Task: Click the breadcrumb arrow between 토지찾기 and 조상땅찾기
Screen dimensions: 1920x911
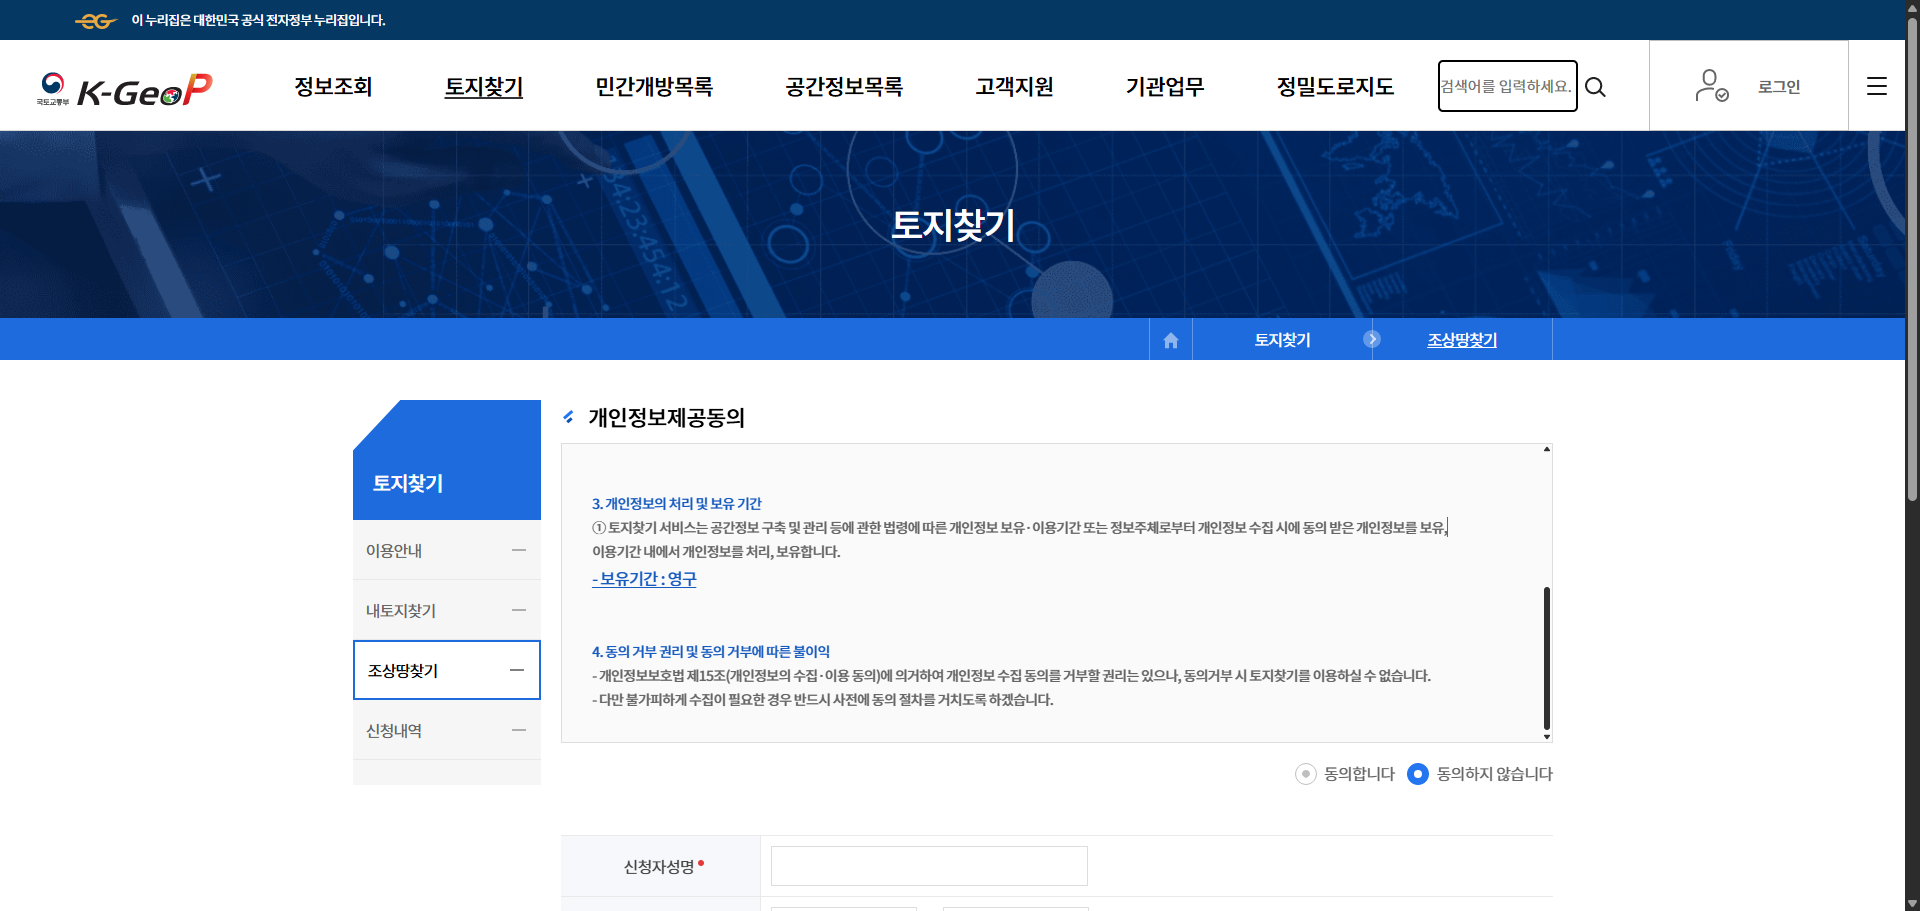Action: (1372, 339)
